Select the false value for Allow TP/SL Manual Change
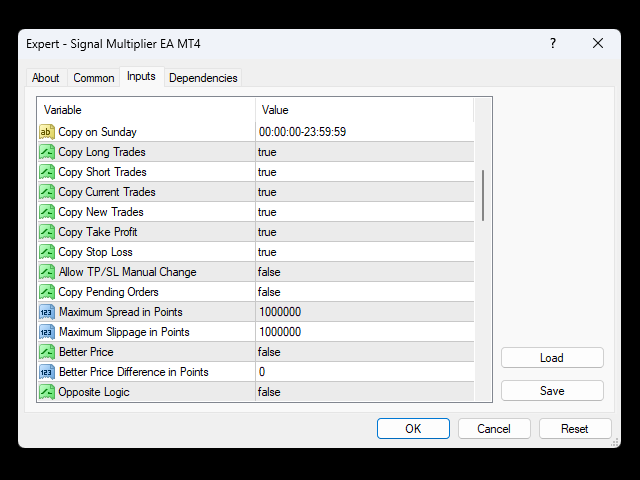This screenshot has width=640, height=480. pyautogui.click(x=269, y=272)
